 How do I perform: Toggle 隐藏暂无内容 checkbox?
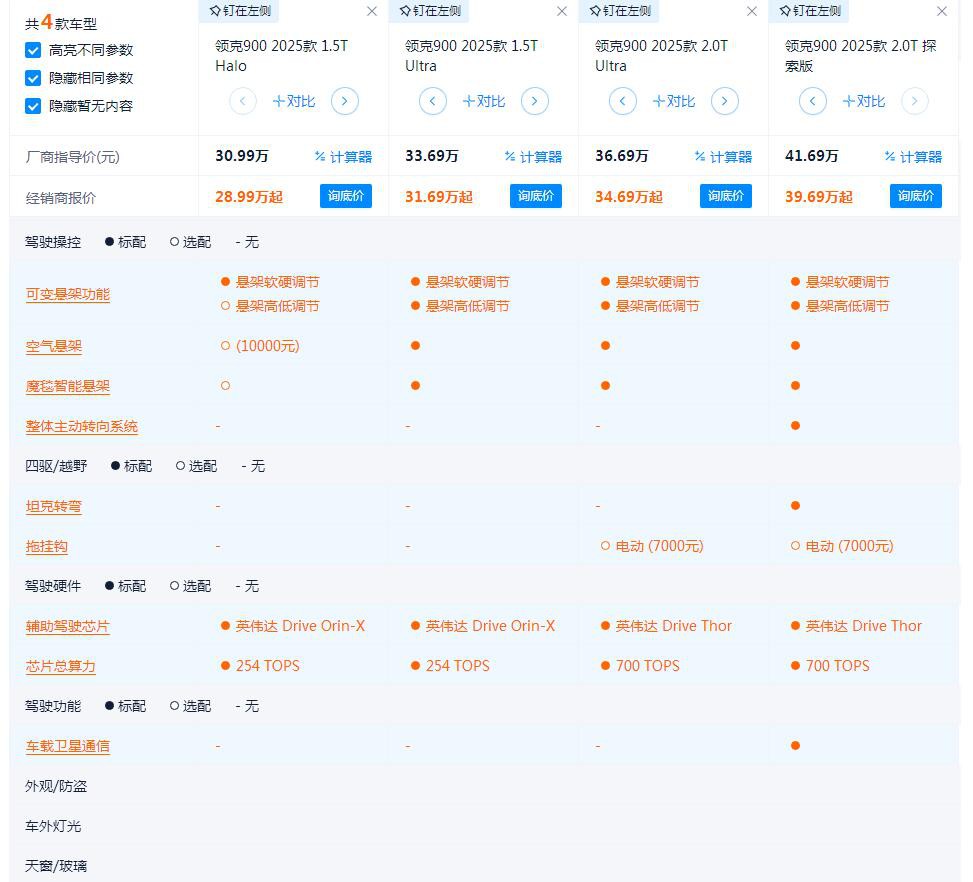pos(33,106)
